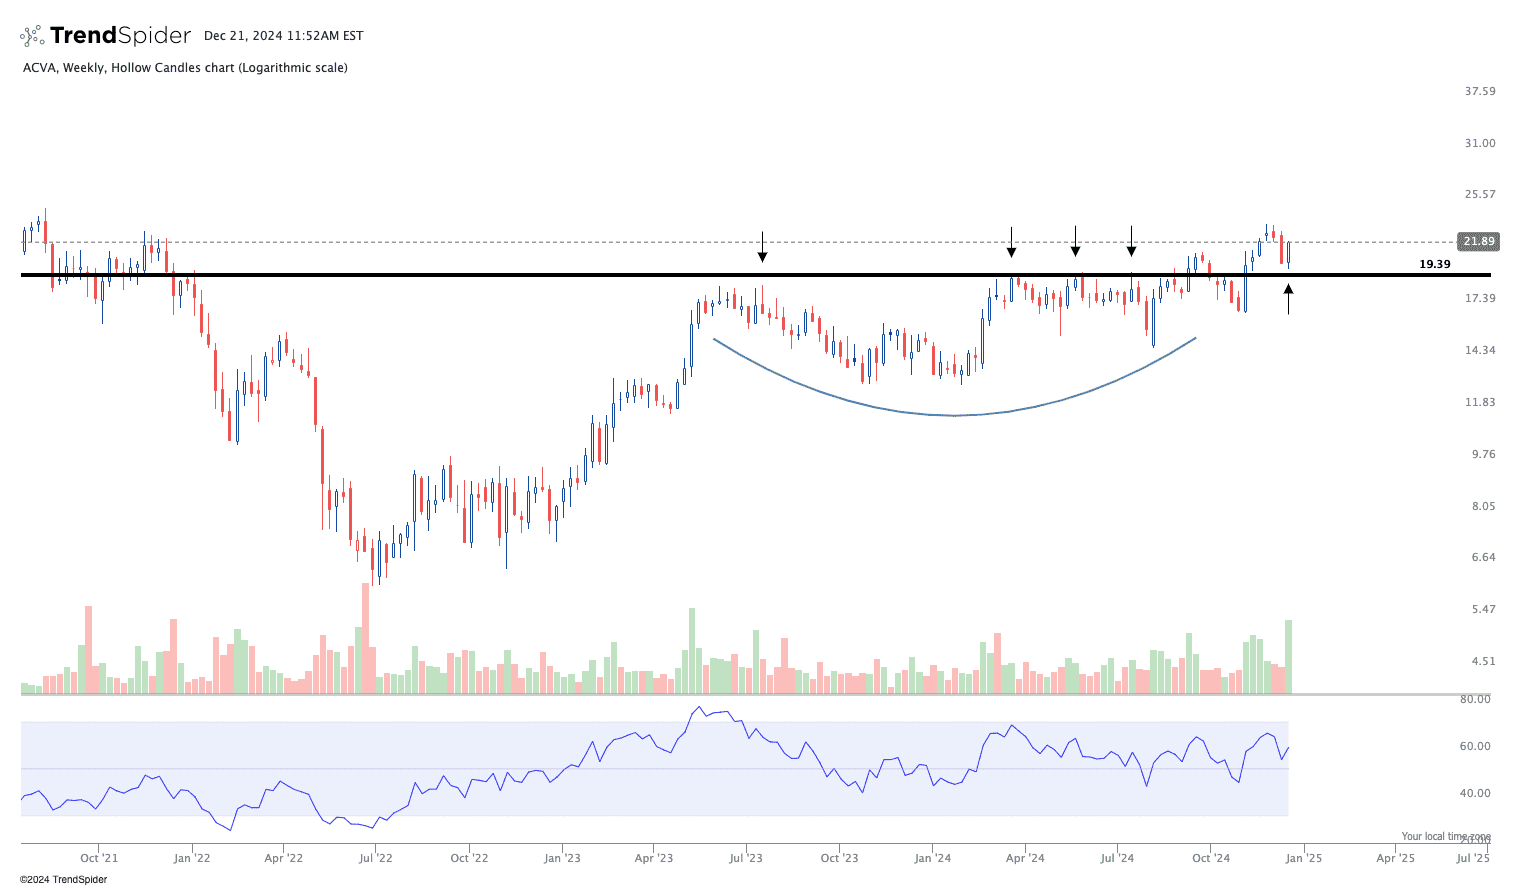
Task: Click the 80.00 RSI axis label
Action: click(x=1475, y=699)
